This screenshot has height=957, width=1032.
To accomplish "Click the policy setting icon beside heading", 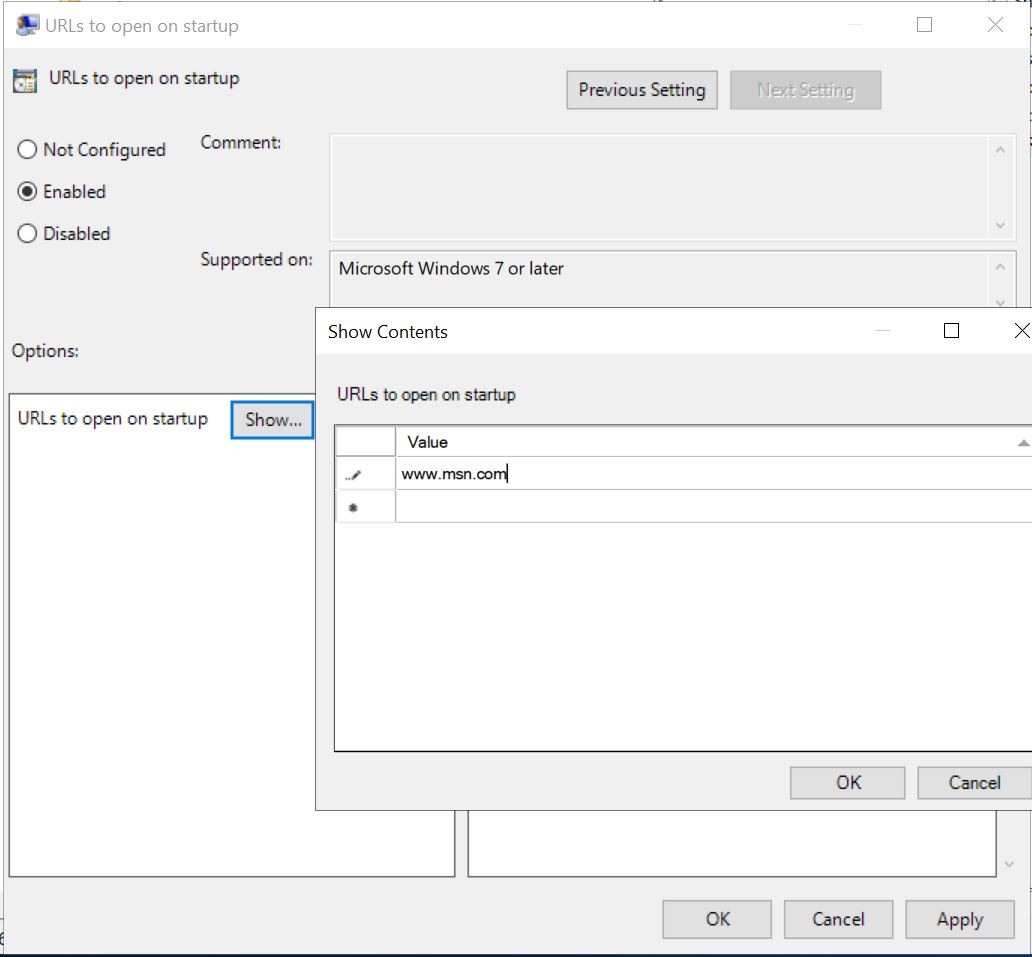I will tap(25, 80).
